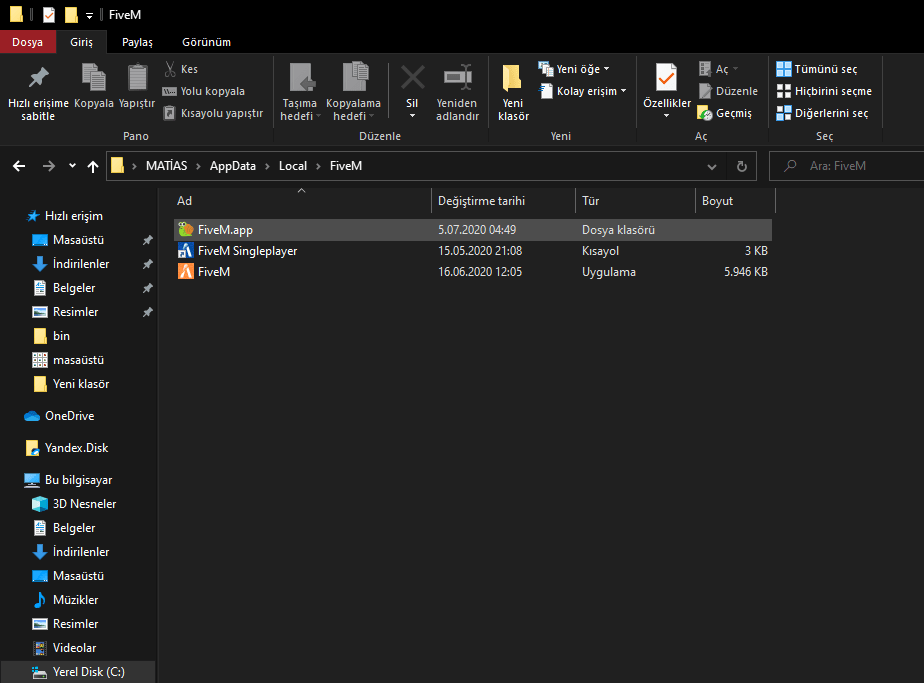924x683 pixels.
Task: Select Bu bilgisayar in navigation pane
Action: coord(68,480)
